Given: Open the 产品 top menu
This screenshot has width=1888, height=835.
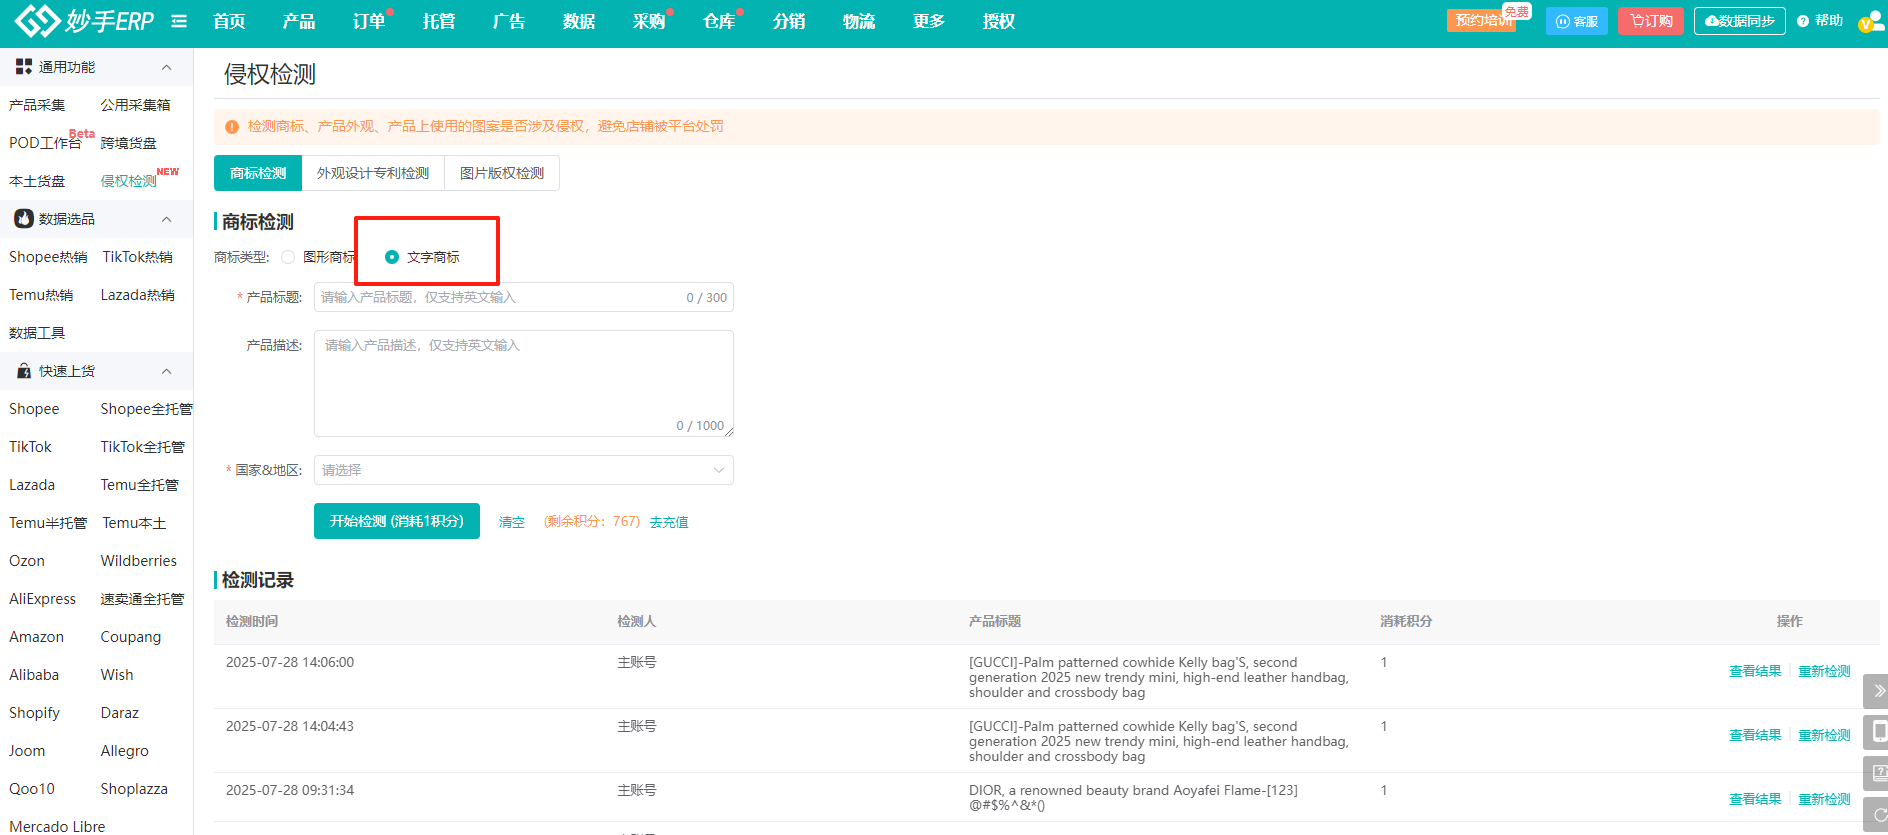Looking at the screenshot, I should [299, 21].
